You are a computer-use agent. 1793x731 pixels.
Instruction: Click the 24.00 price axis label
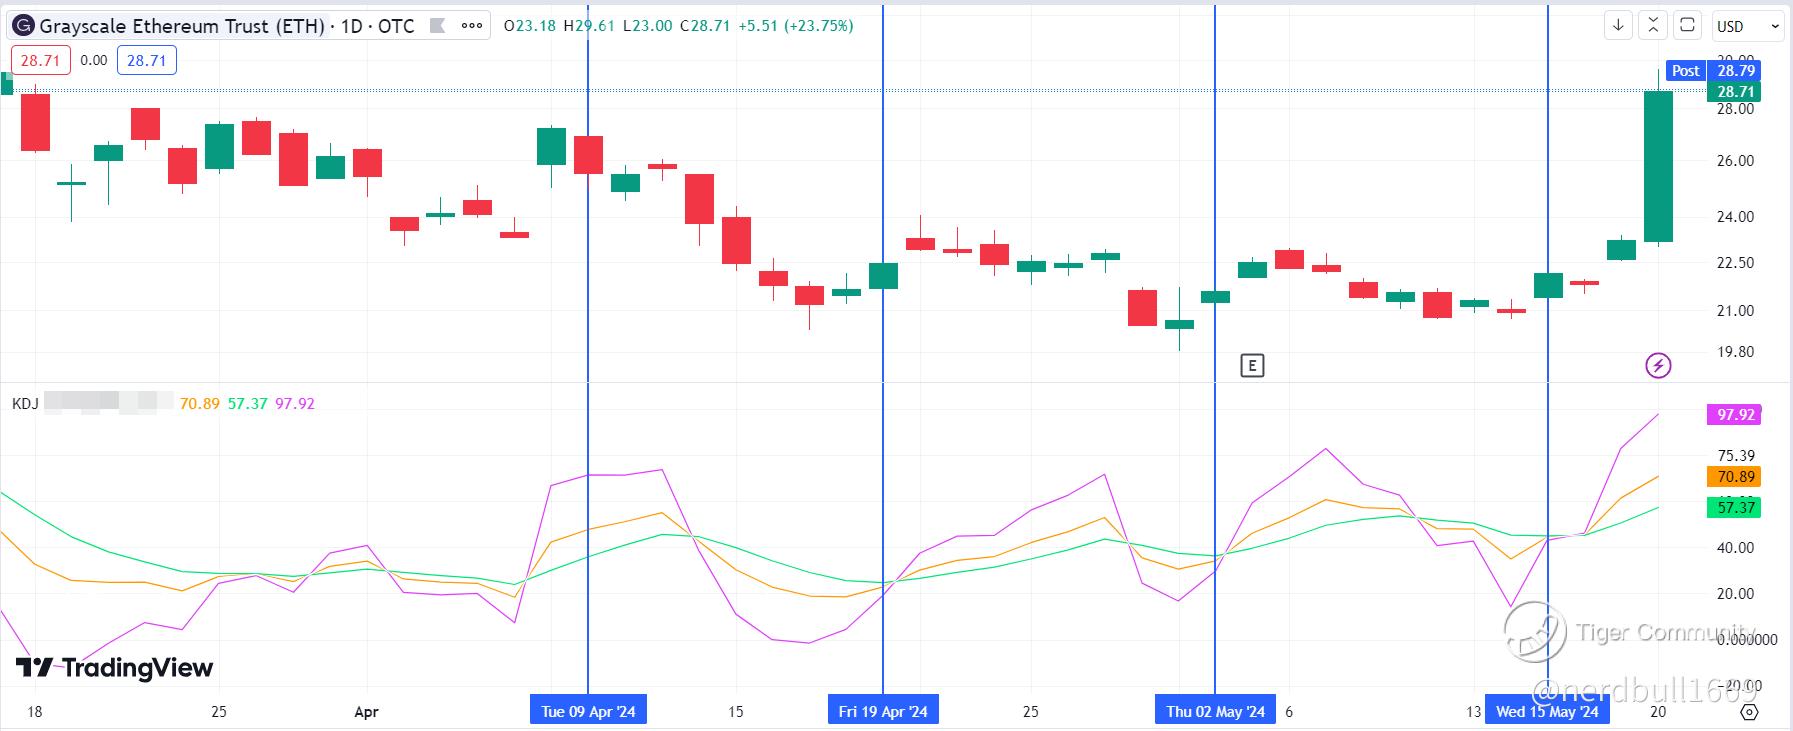coord(1736,217)
